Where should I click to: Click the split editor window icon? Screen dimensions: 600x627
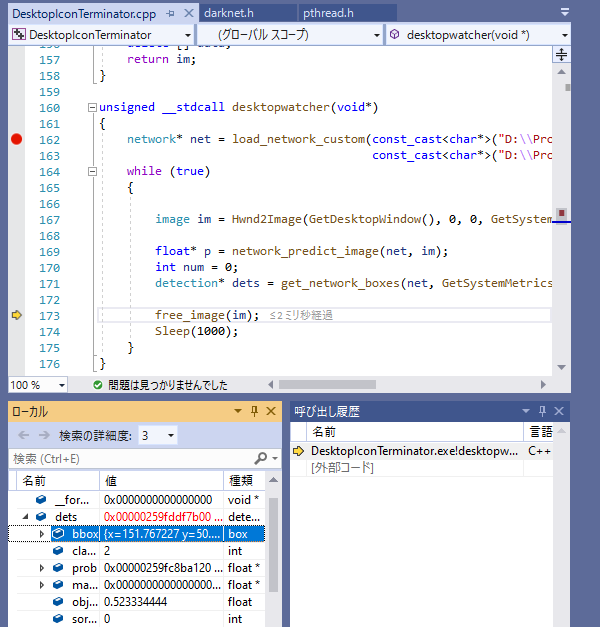point(561,54)
